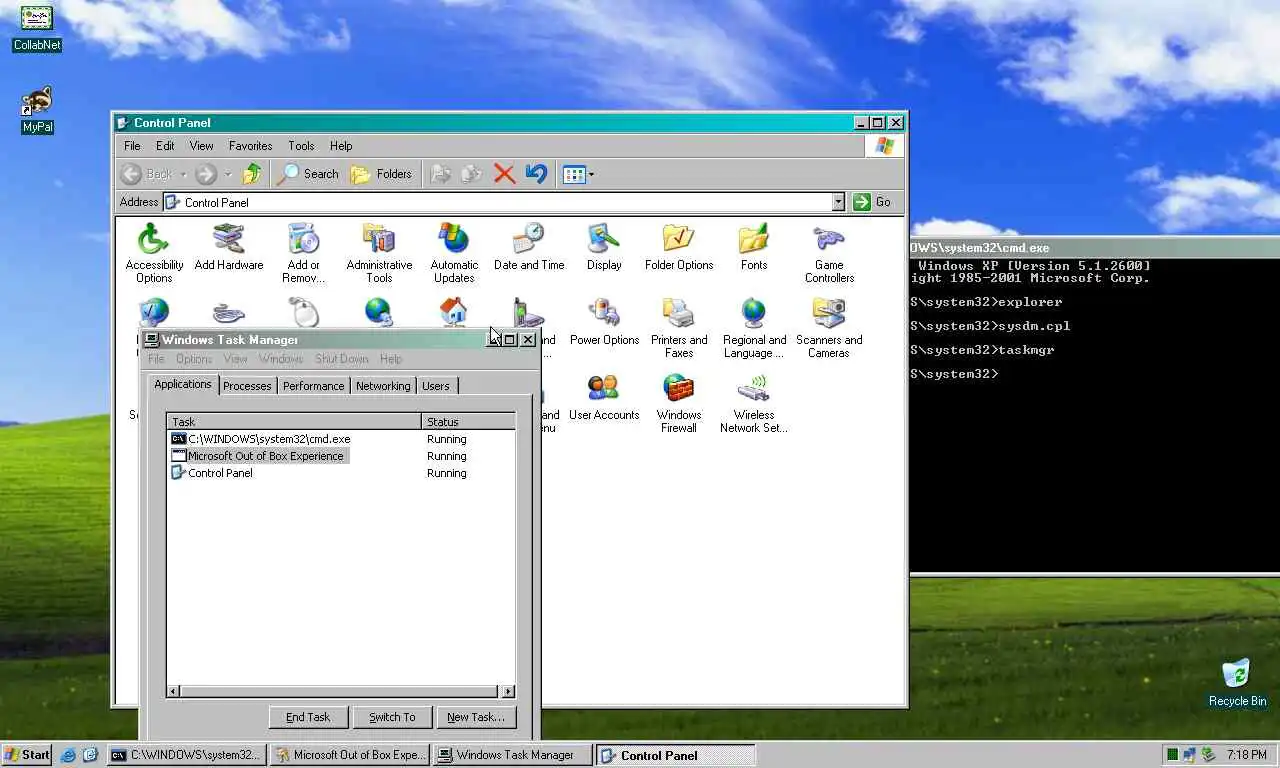Open Wireless Network Setup wizard
Viewport: 1280px width, 768px height.
(x=754, y=402)
